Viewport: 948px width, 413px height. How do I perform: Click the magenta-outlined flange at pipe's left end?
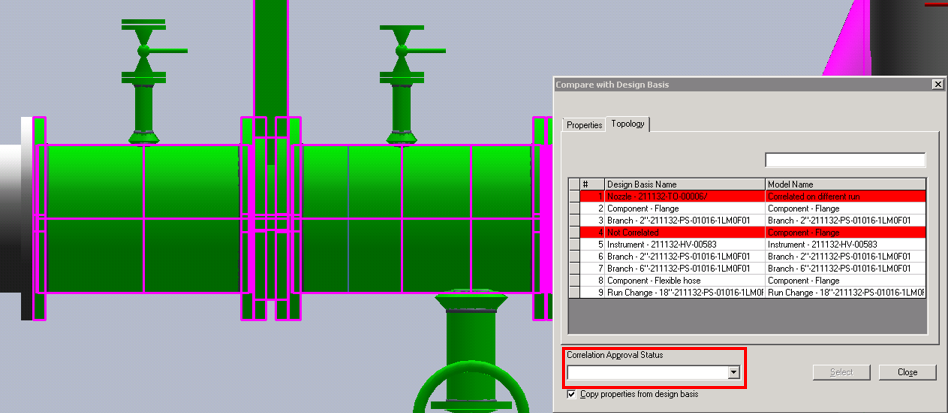(39, 218)
